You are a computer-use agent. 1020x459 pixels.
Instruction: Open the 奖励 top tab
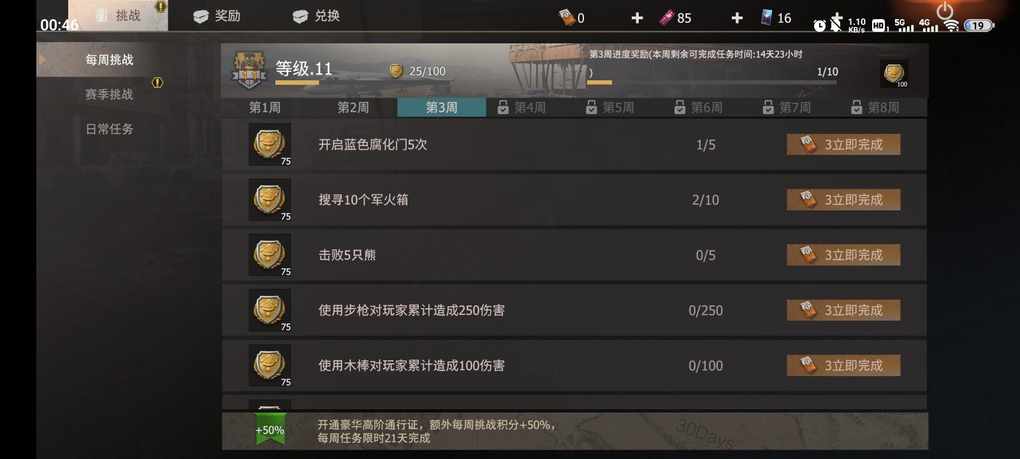click(x=218, y=16)
